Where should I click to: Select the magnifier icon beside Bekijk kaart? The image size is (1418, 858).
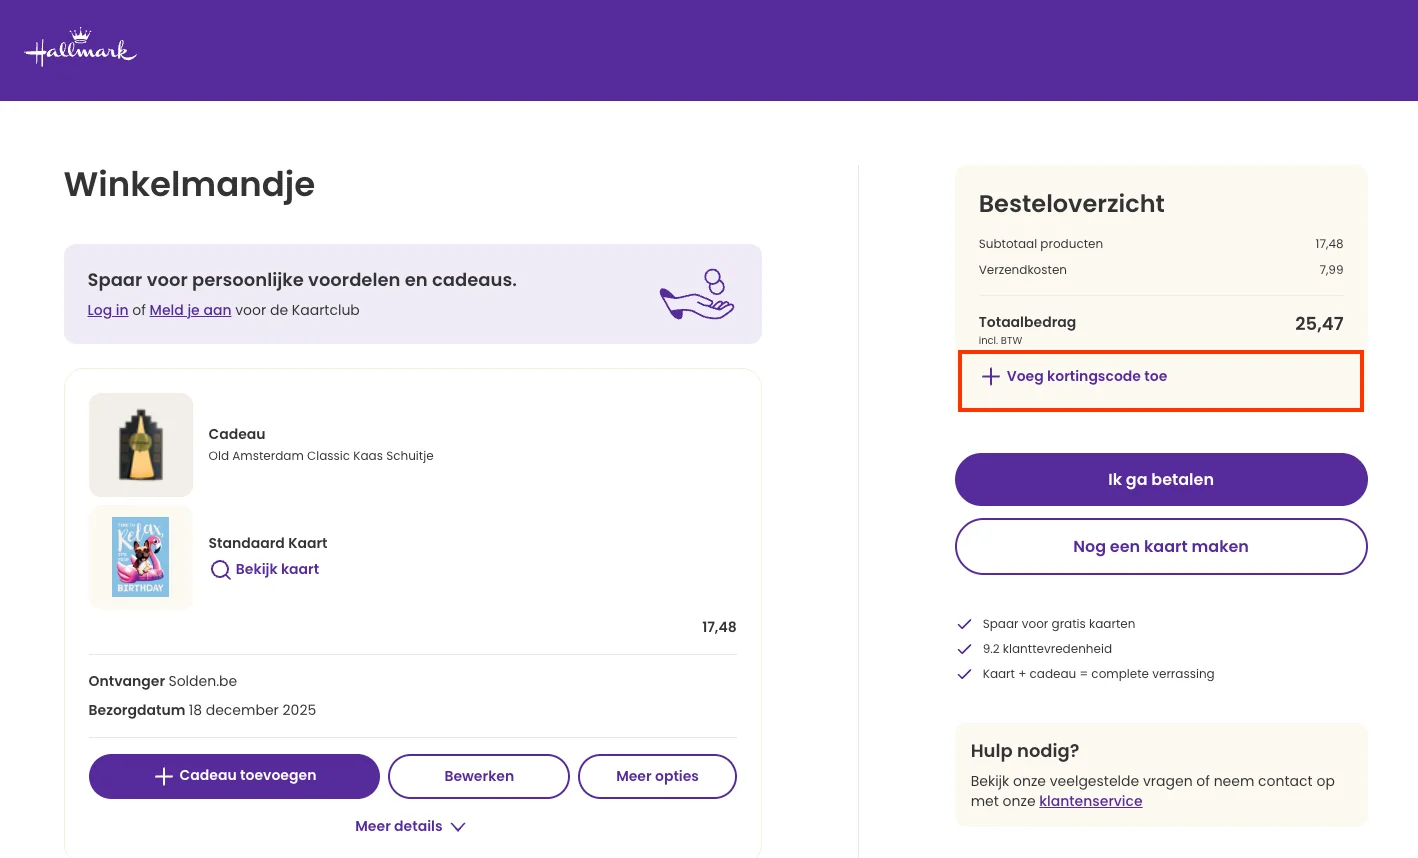tap(220, 569)
